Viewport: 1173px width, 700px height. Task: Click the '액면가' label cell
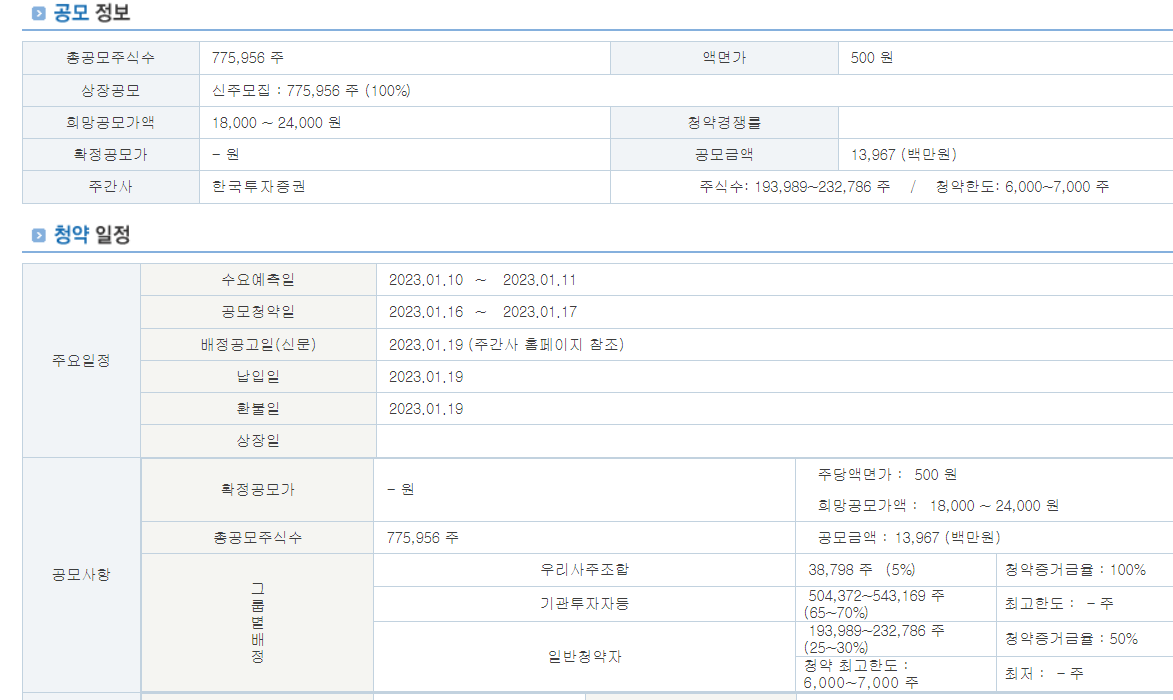point(724,58)
